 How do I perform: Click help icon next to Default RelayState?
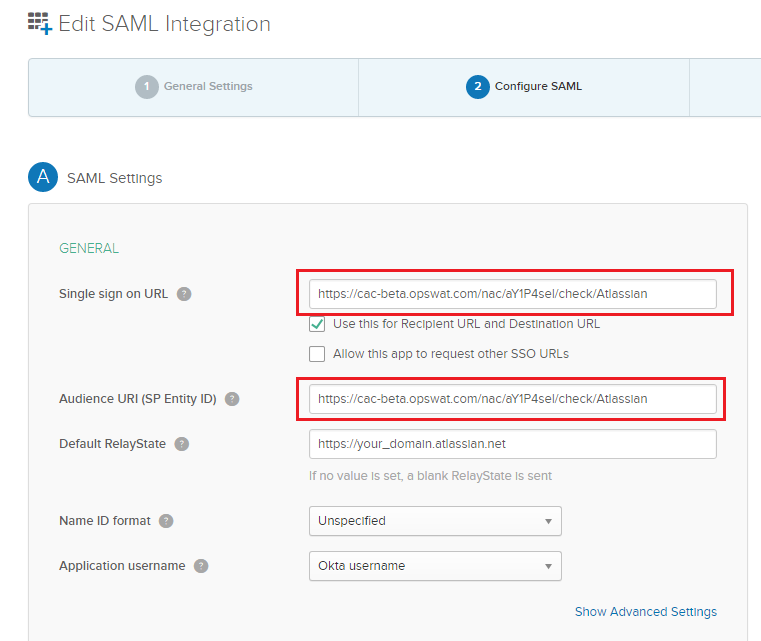(x=182, y=444)
